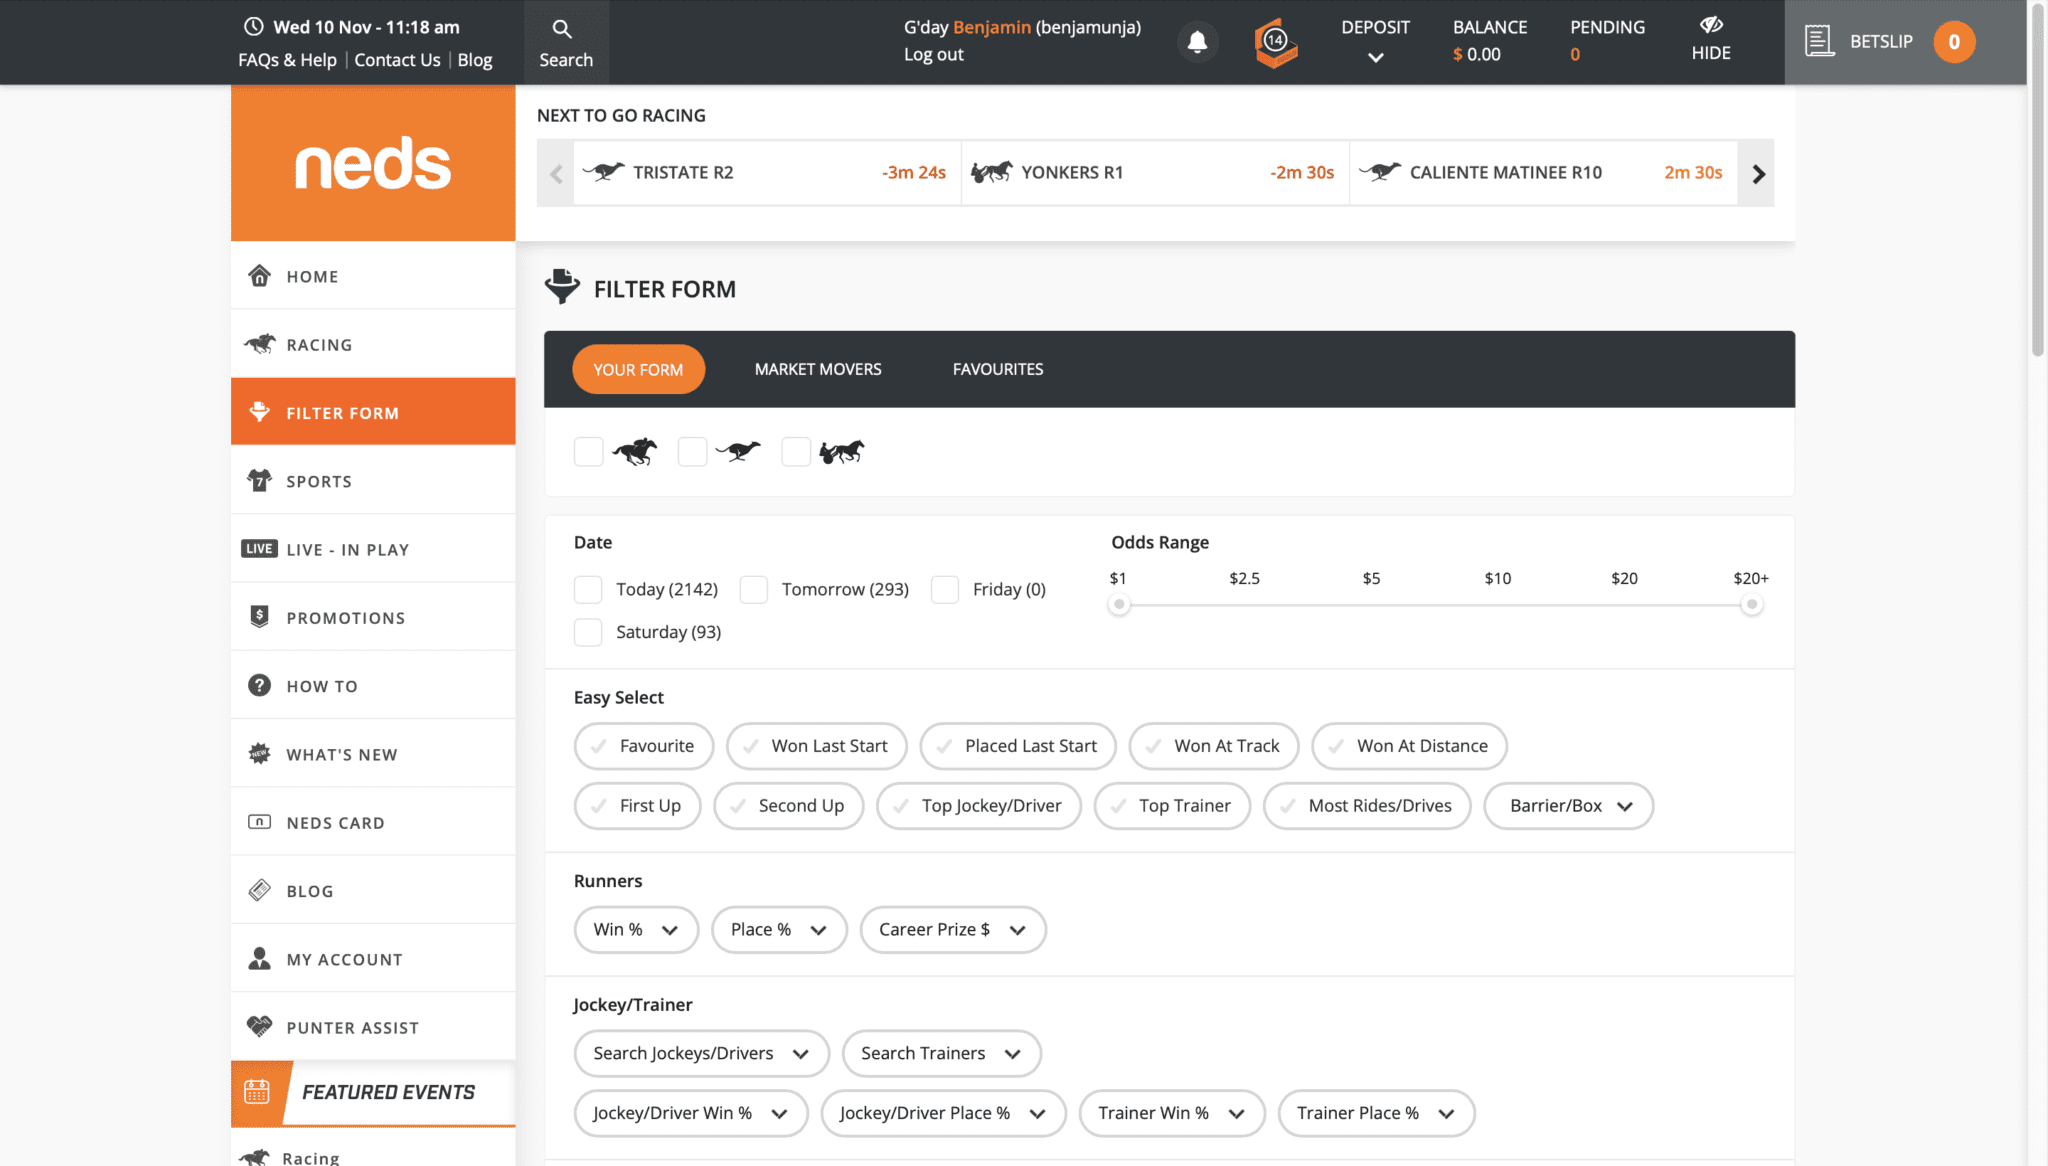Tick the greyhound racing checkbox
This screenshot has width=2048, height=1166.
coord(692,452)
